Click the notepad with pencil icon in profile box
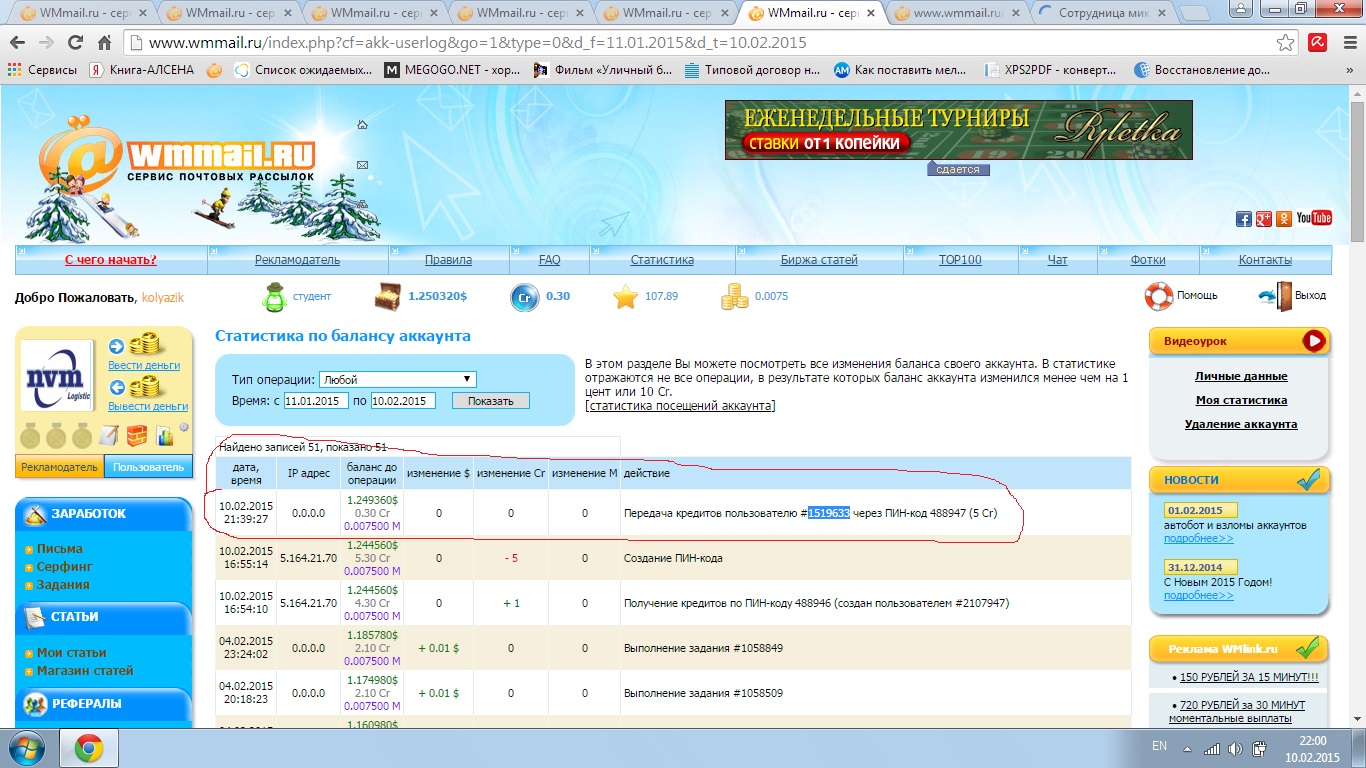 point(108,436)
